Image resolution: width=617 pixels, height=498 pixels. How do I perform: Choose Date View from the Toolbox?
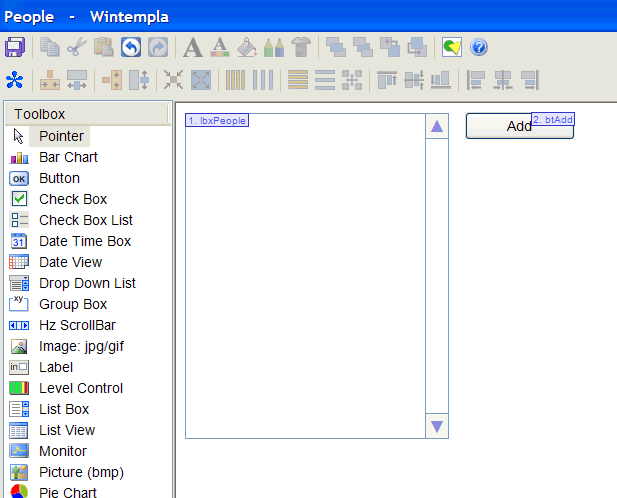(70, 262)
